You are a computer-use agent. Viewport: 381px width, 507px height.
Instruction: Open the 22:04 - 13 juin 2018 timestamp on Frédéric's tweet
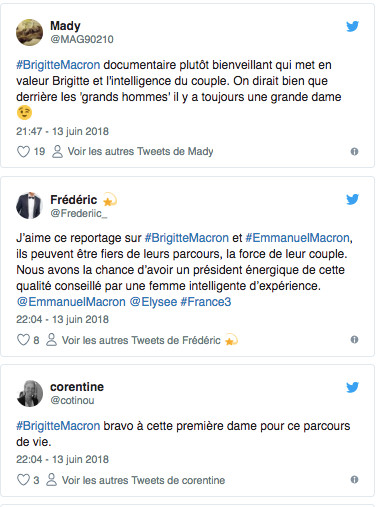pyautogui.click(x=62, y=319)
